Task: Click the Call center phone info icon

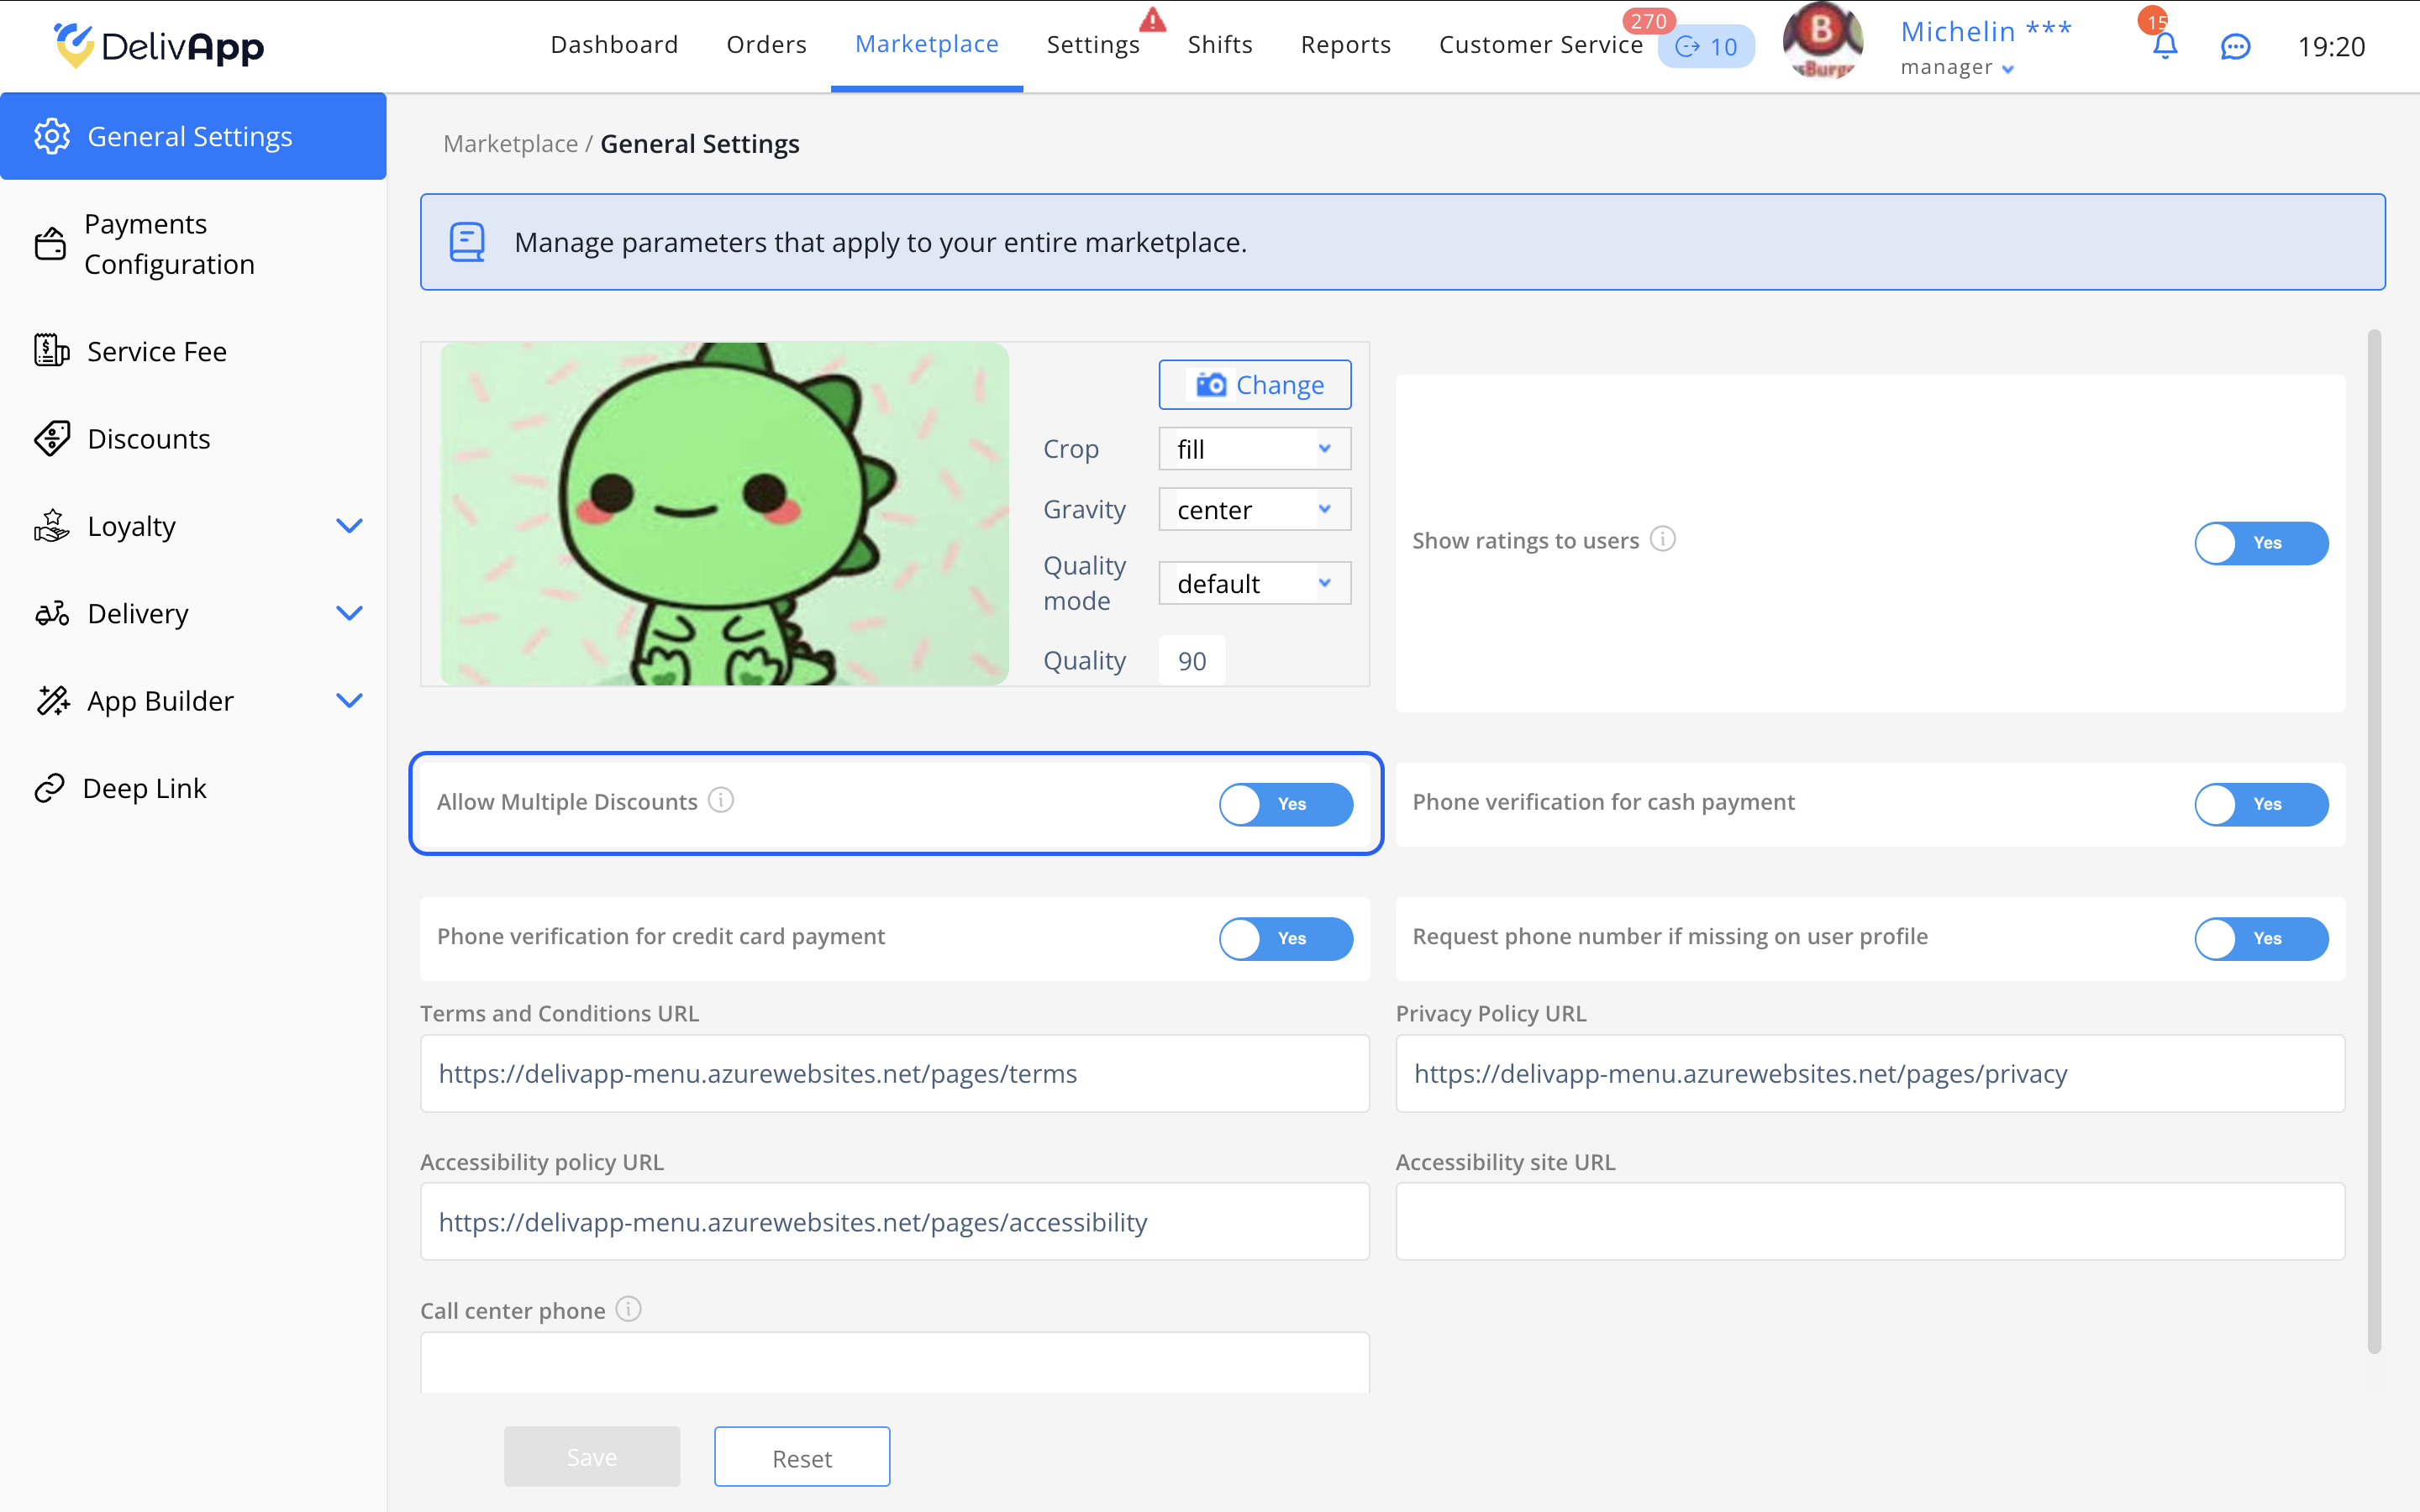Action: click(x=628, y=1309)
